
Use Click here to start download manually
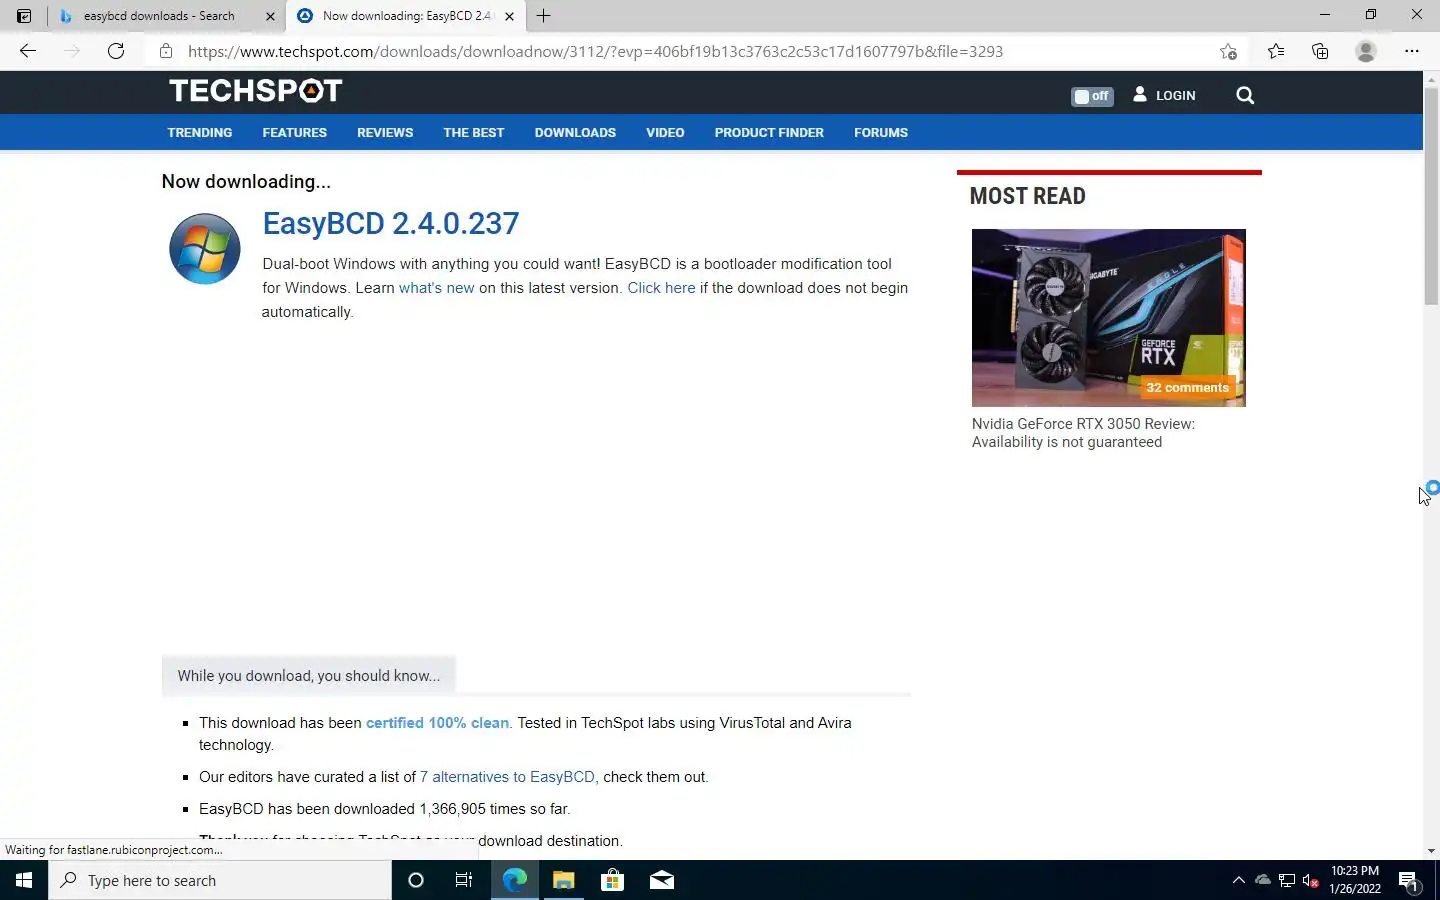[661, 288]
